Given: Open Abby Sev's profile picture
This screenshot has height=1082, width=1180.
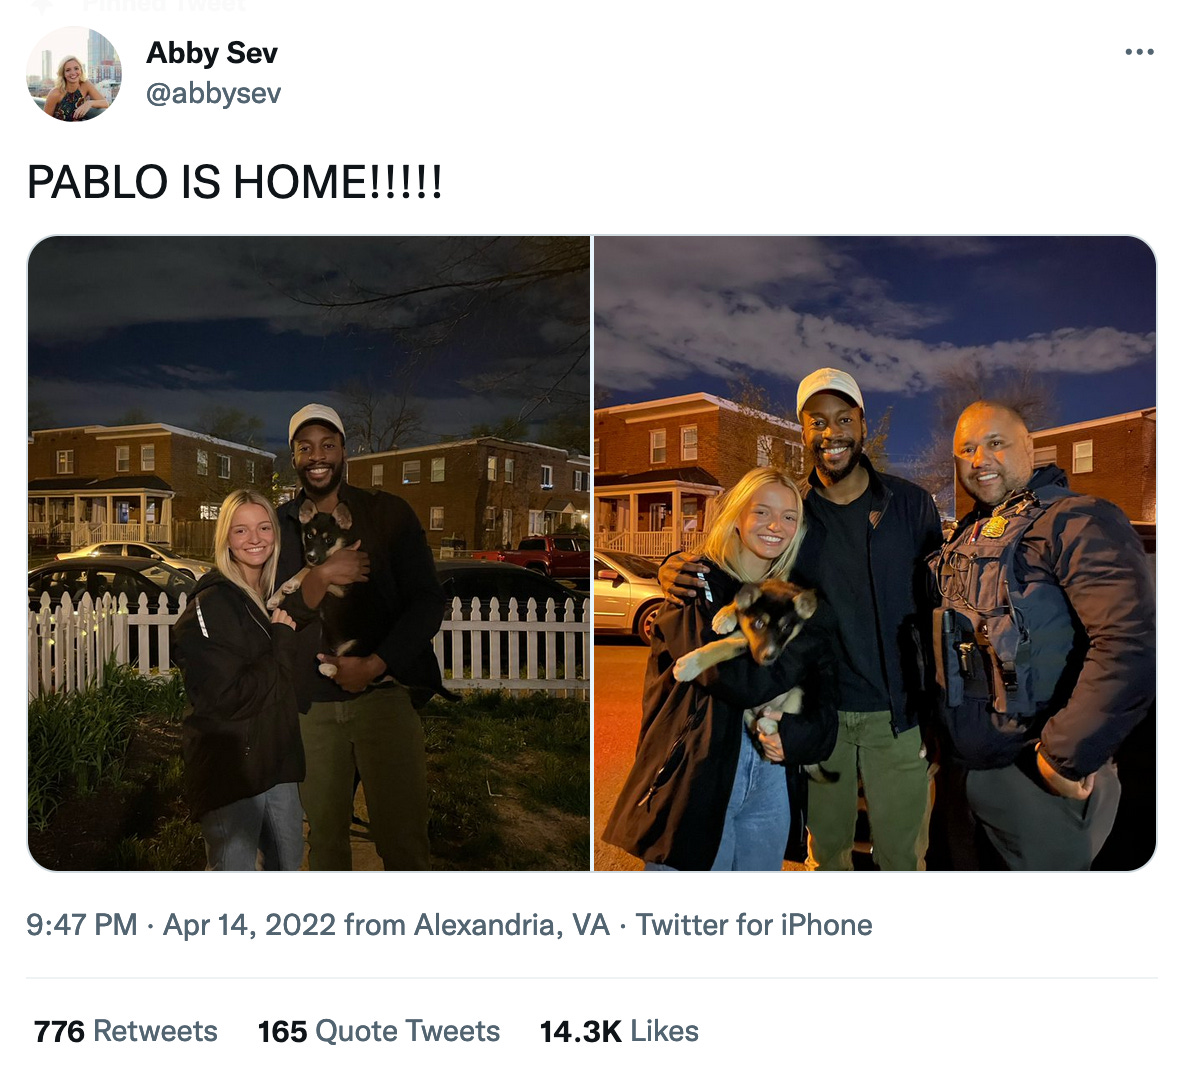Looking at the screenshot, I should click(74, 74).
